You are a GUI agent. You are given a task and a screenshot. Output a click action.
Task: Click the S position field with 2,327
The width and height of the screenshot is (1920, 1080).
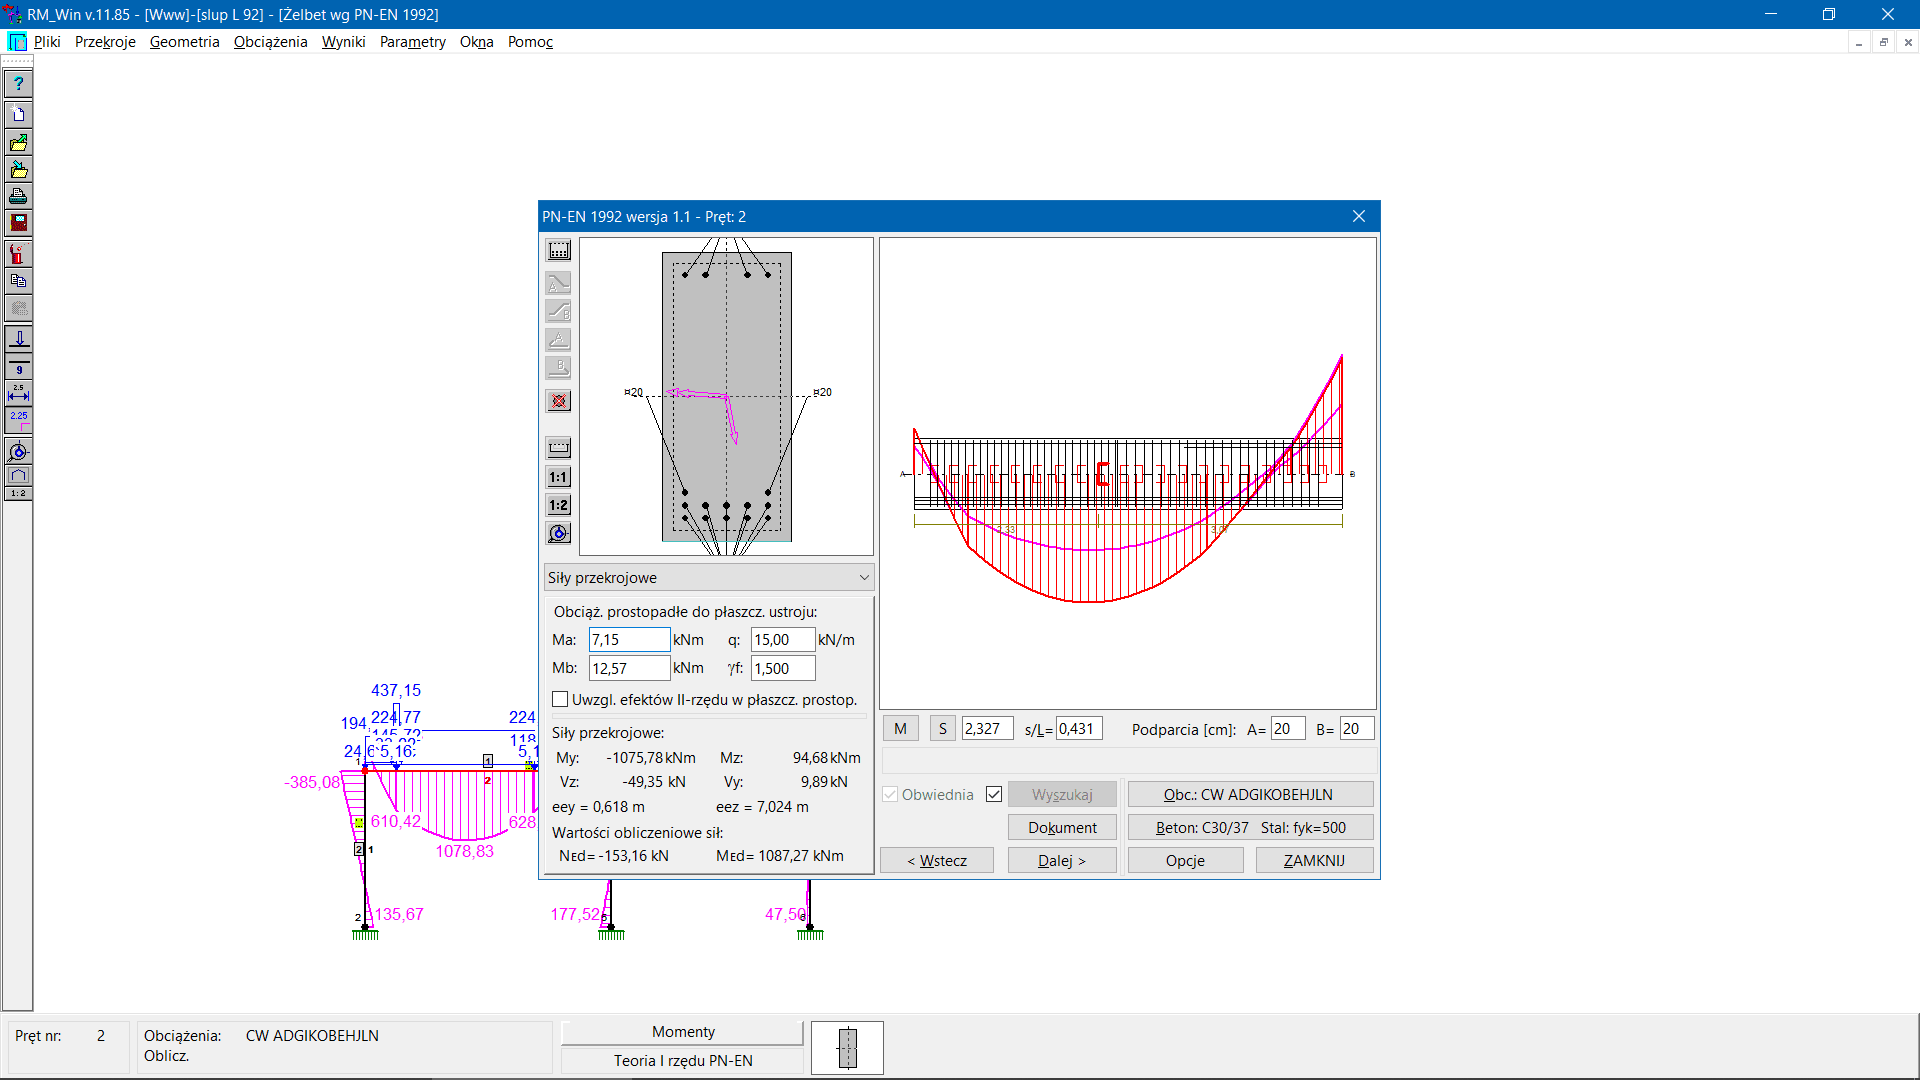coord(987,729)
